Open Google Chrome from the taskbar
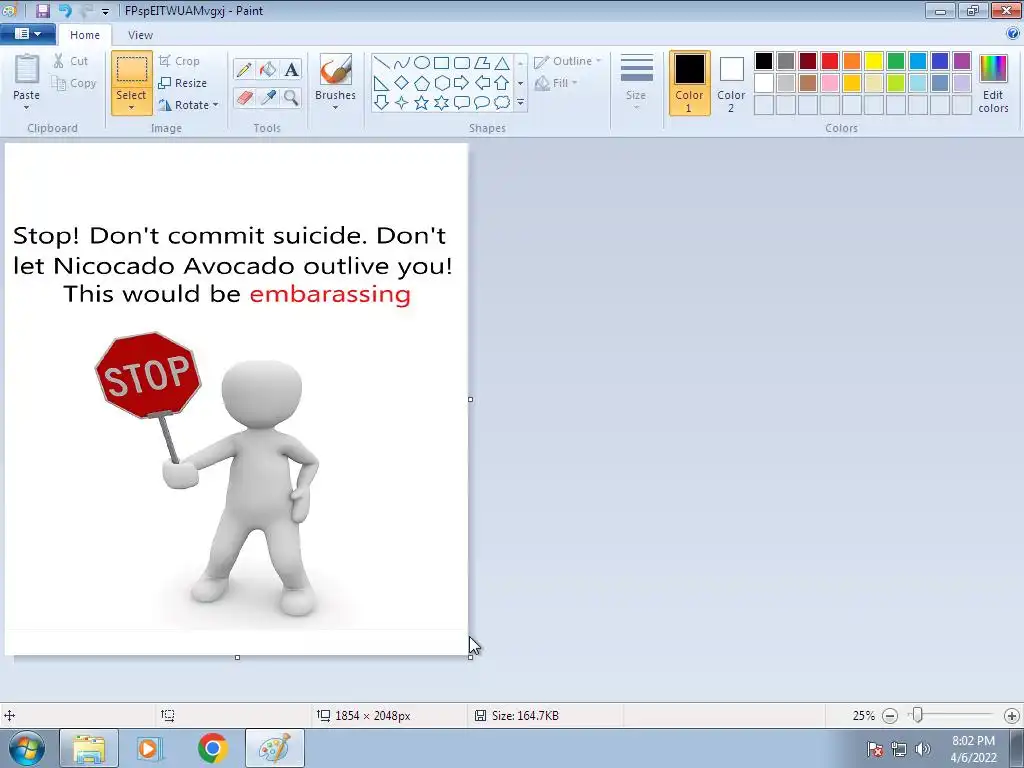Viewport: 1024px width, 768px height. 212,748
